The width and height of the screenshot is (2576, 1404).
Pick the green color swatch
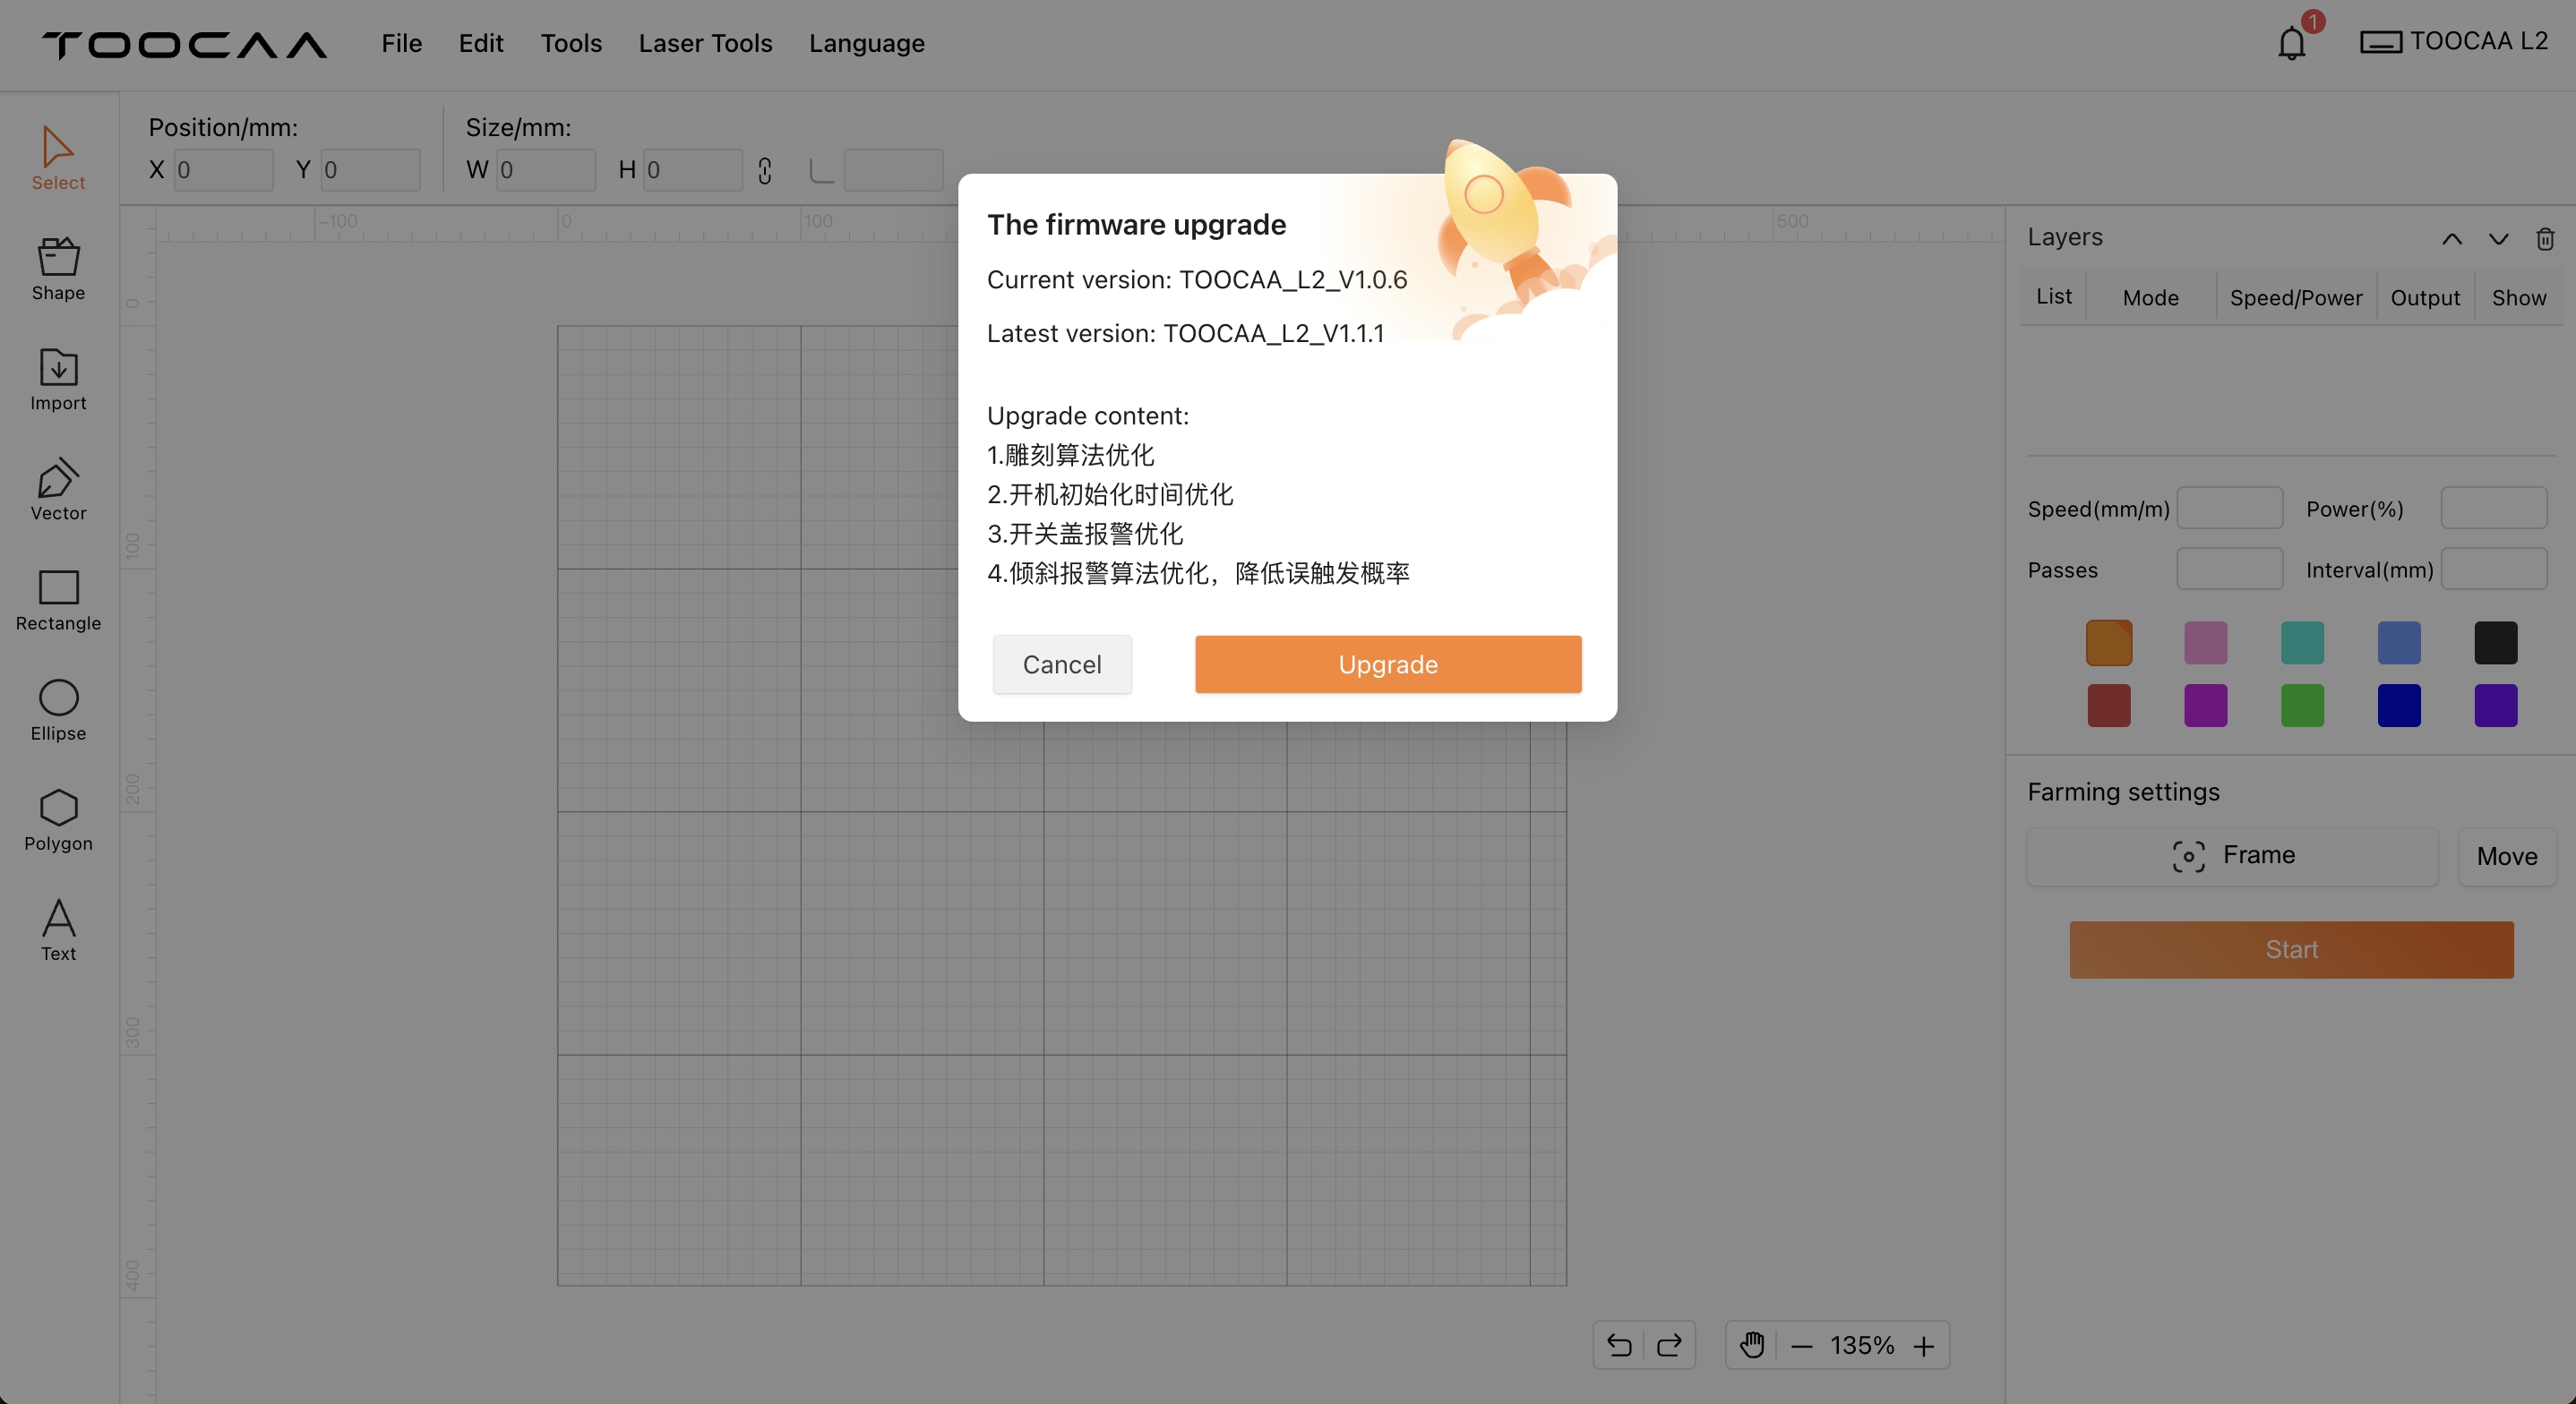[2302, 706]
